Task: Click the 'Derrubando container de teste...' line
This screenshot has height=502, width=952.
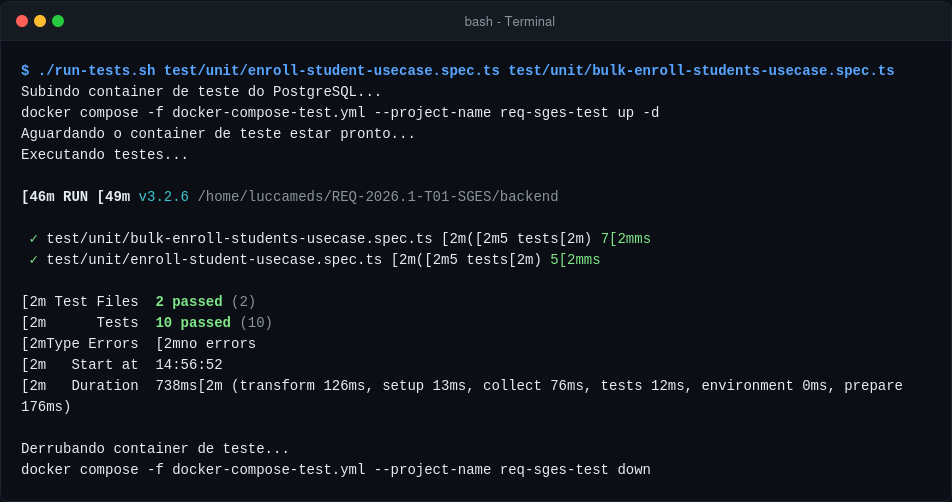Action: (x=155, y=449)
